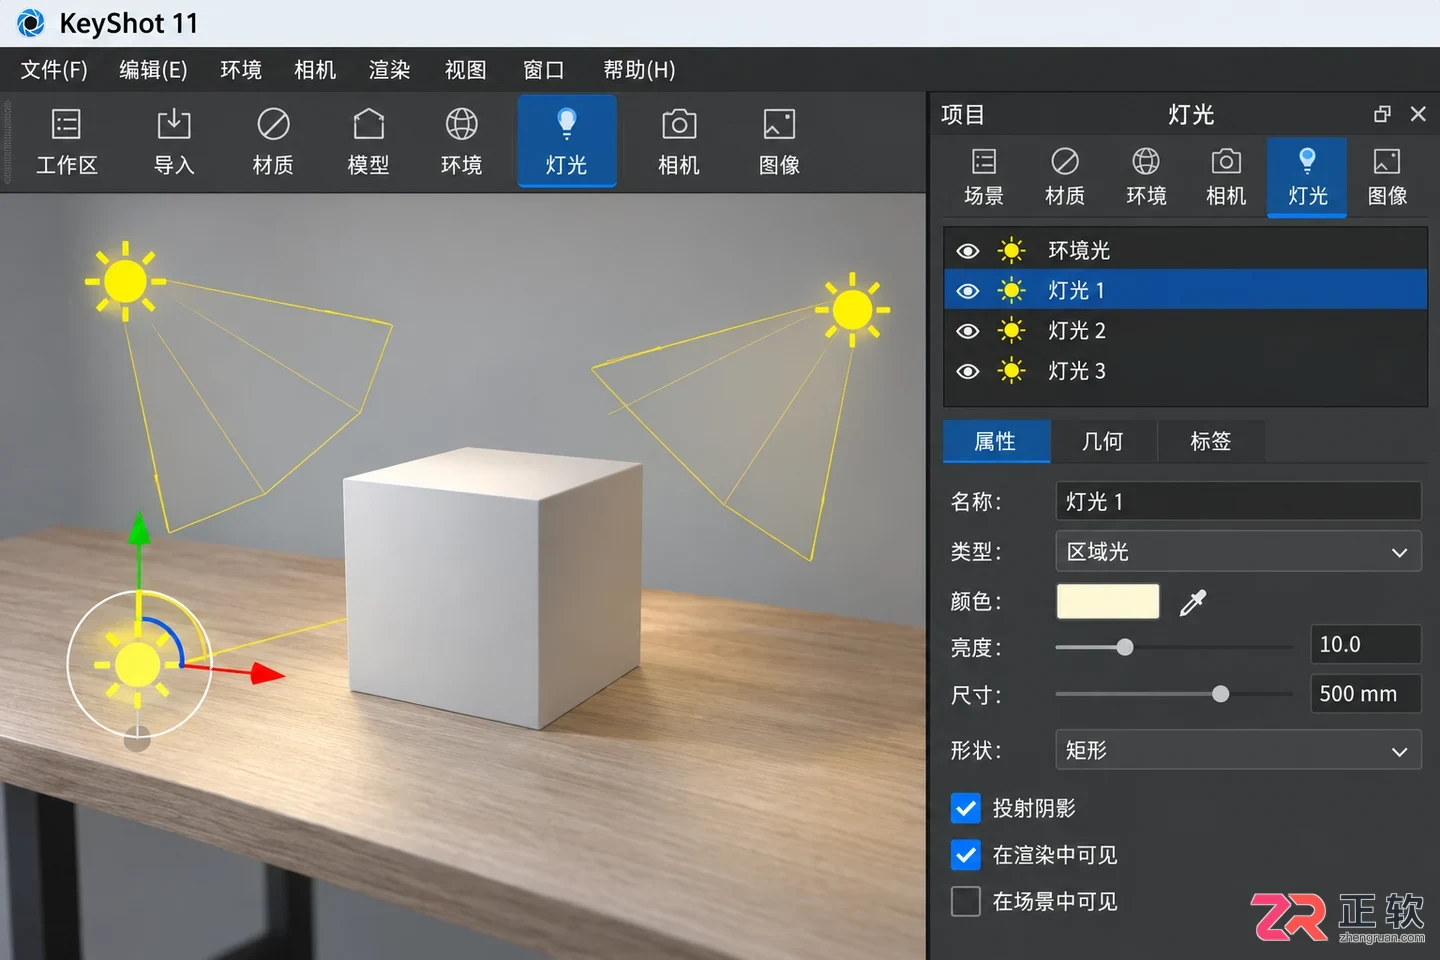This screenshot has height=960, width=1440.
Task: Open the 窗口 menu
Action: [x=544, y=70]
